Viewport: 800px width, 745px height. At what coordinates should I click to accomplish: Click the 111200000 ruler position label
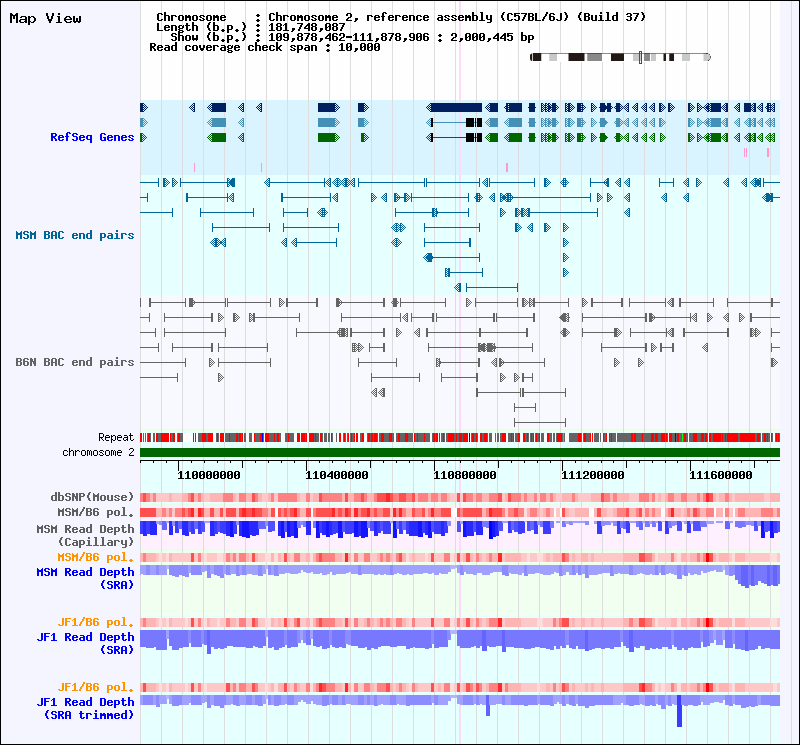point(593,476)
